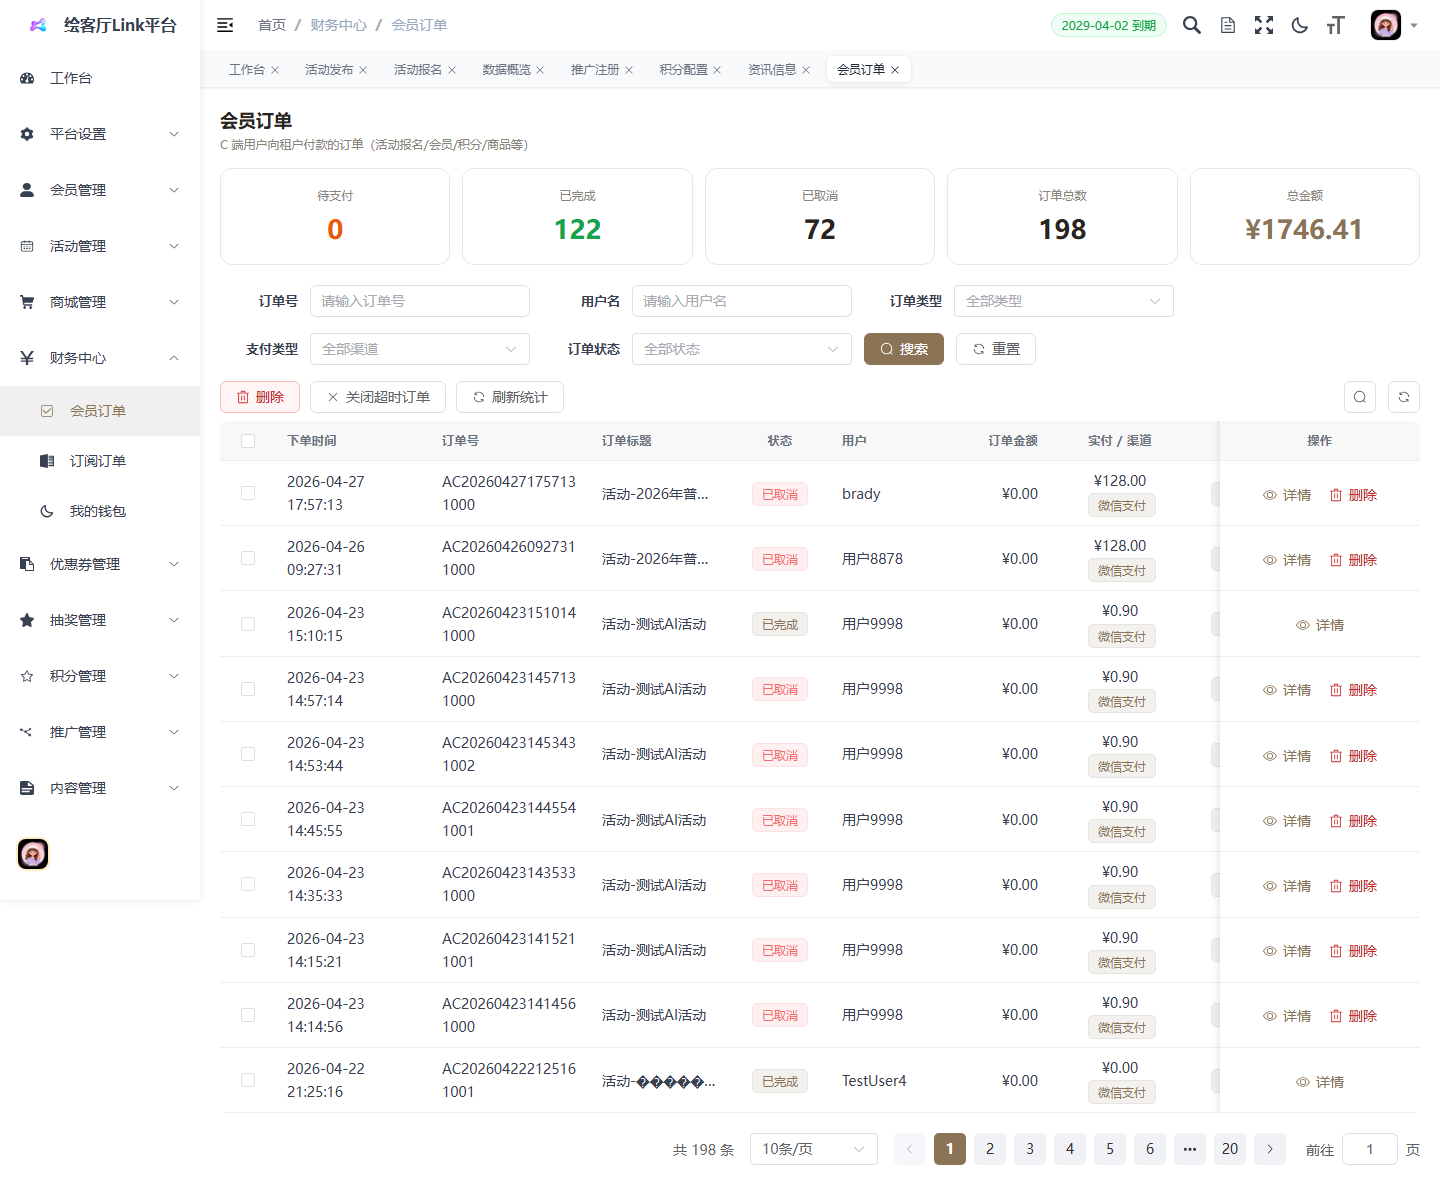Screen dimensions: 1440x1185
Task: Check the row for order AC20260423145343
Action: tap(248, 754)
